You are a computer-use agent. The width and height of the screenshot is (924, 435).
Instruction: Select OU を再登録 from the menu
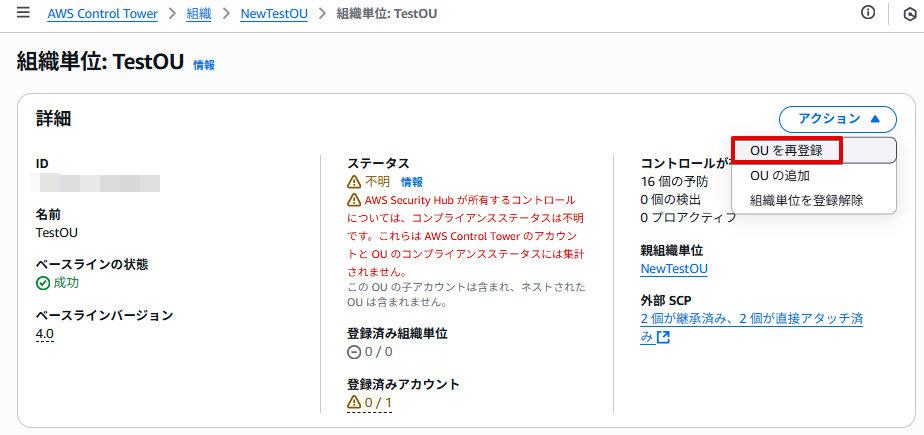coord(786,150)
